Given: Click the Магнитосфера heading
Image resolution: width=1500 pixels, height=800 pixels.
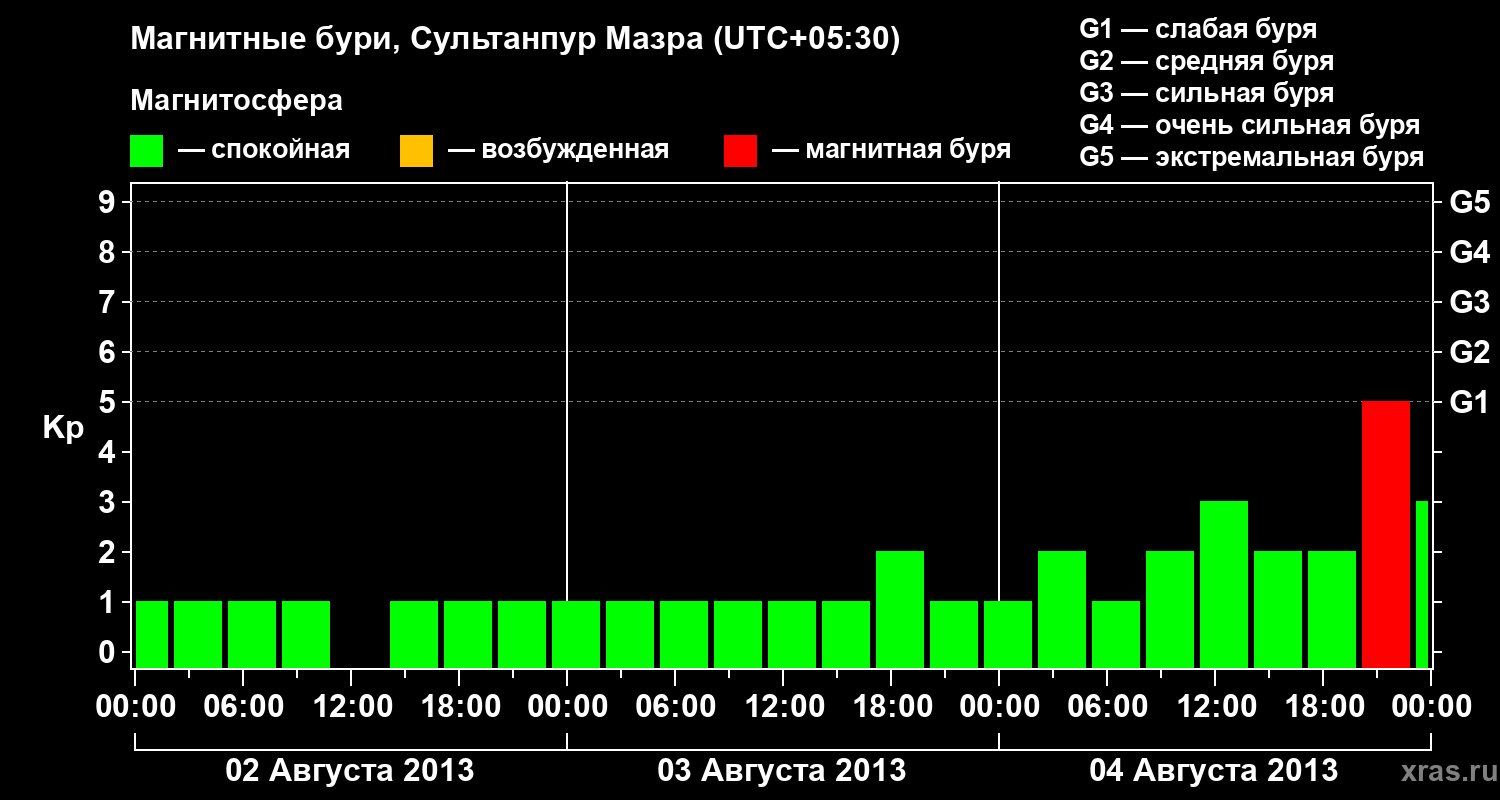Looking at the screenshot, I should point(236,101).
